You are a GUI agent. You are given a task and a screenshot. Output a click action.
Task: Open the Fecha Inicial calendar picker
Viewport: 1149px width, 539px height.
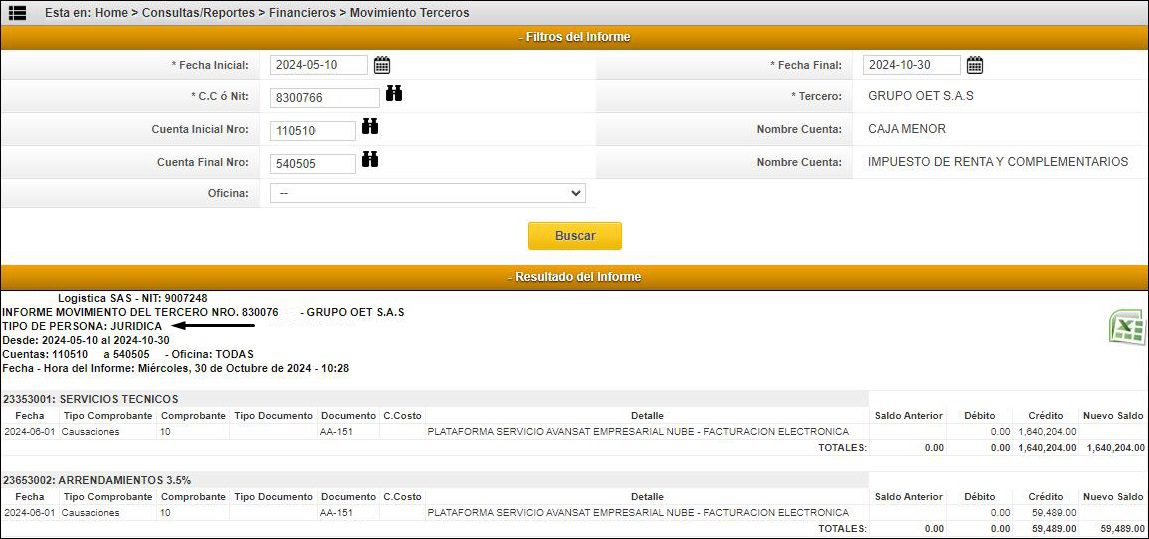pos(382,65)
